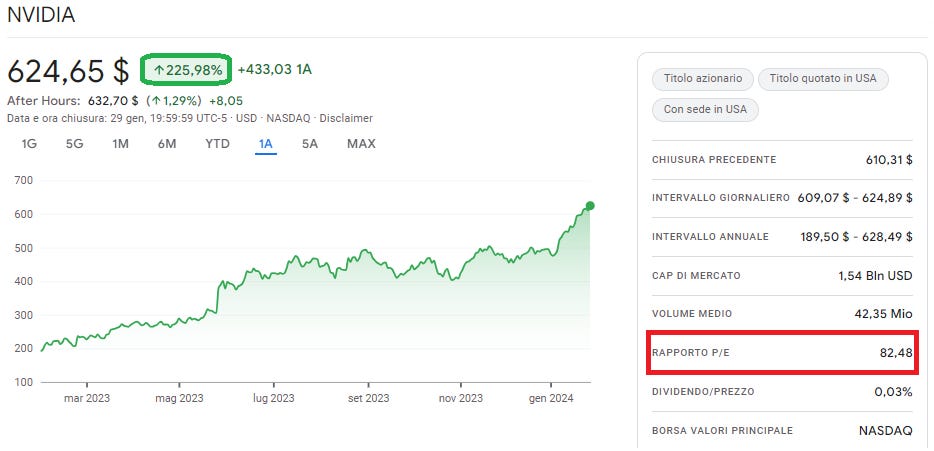Click the Con sede in USA chip

tap(705, 110)
